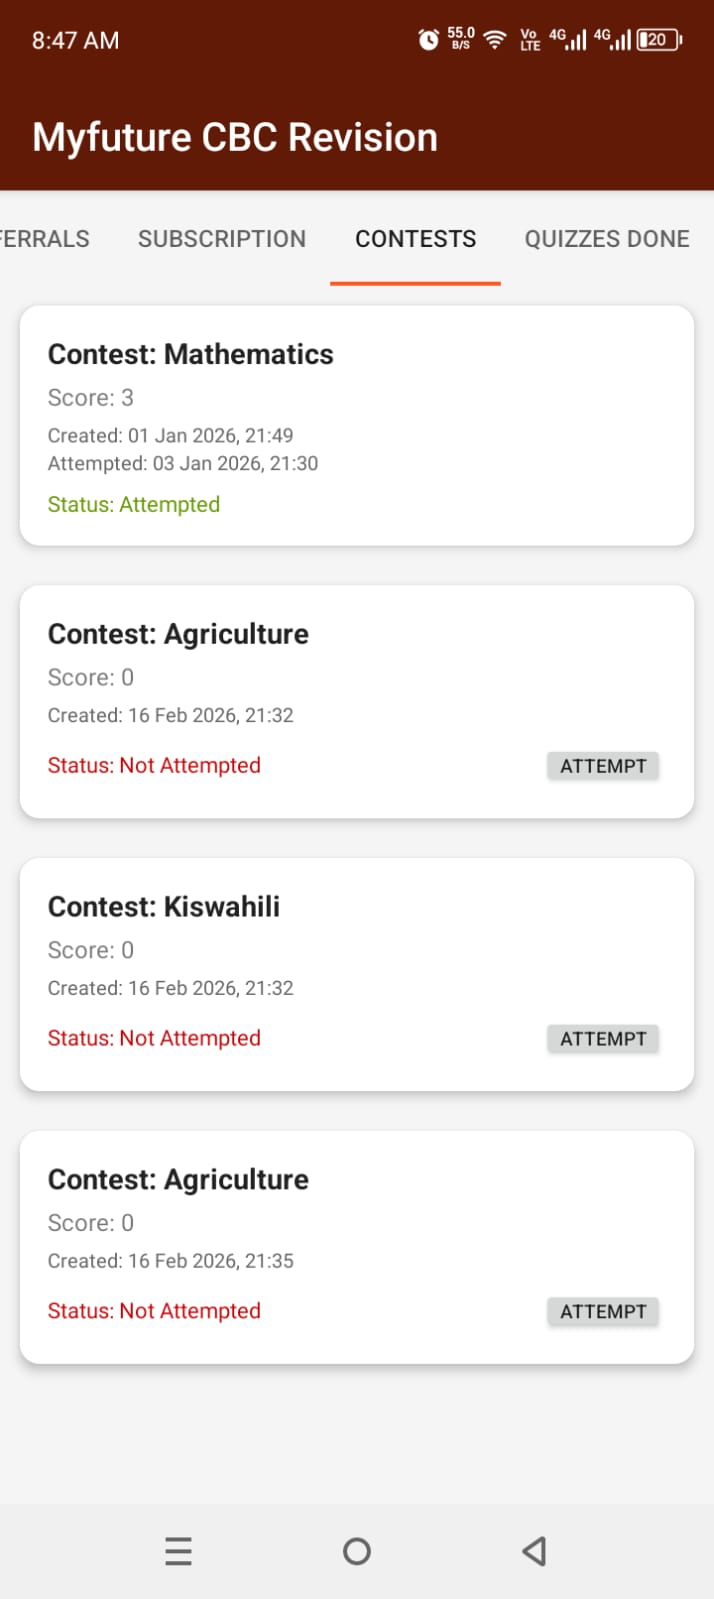Image resolution: width=714 pixels, height=1599 pixels.
Task: Attempt the Kiswahili contest
Action: (x=603, y=1038)
